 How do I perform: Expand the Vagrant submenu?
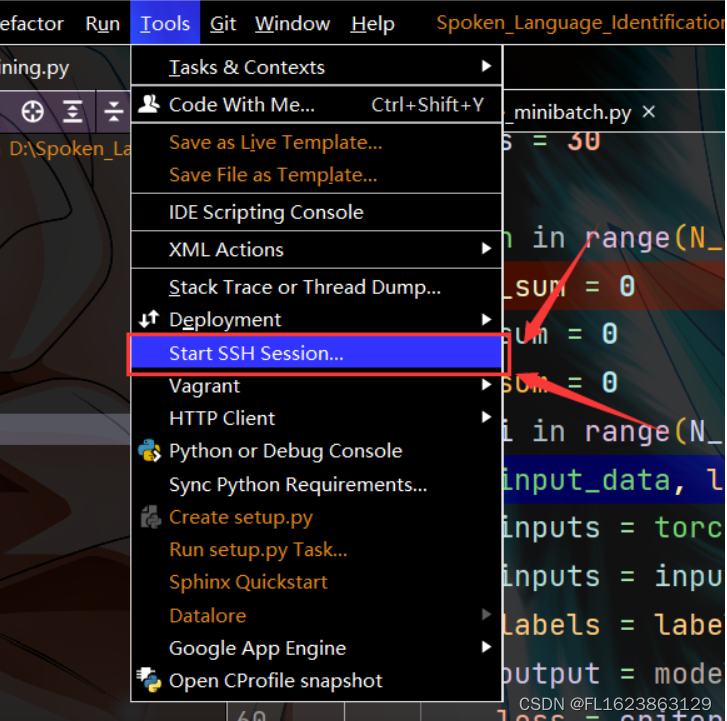click(317, 386)
